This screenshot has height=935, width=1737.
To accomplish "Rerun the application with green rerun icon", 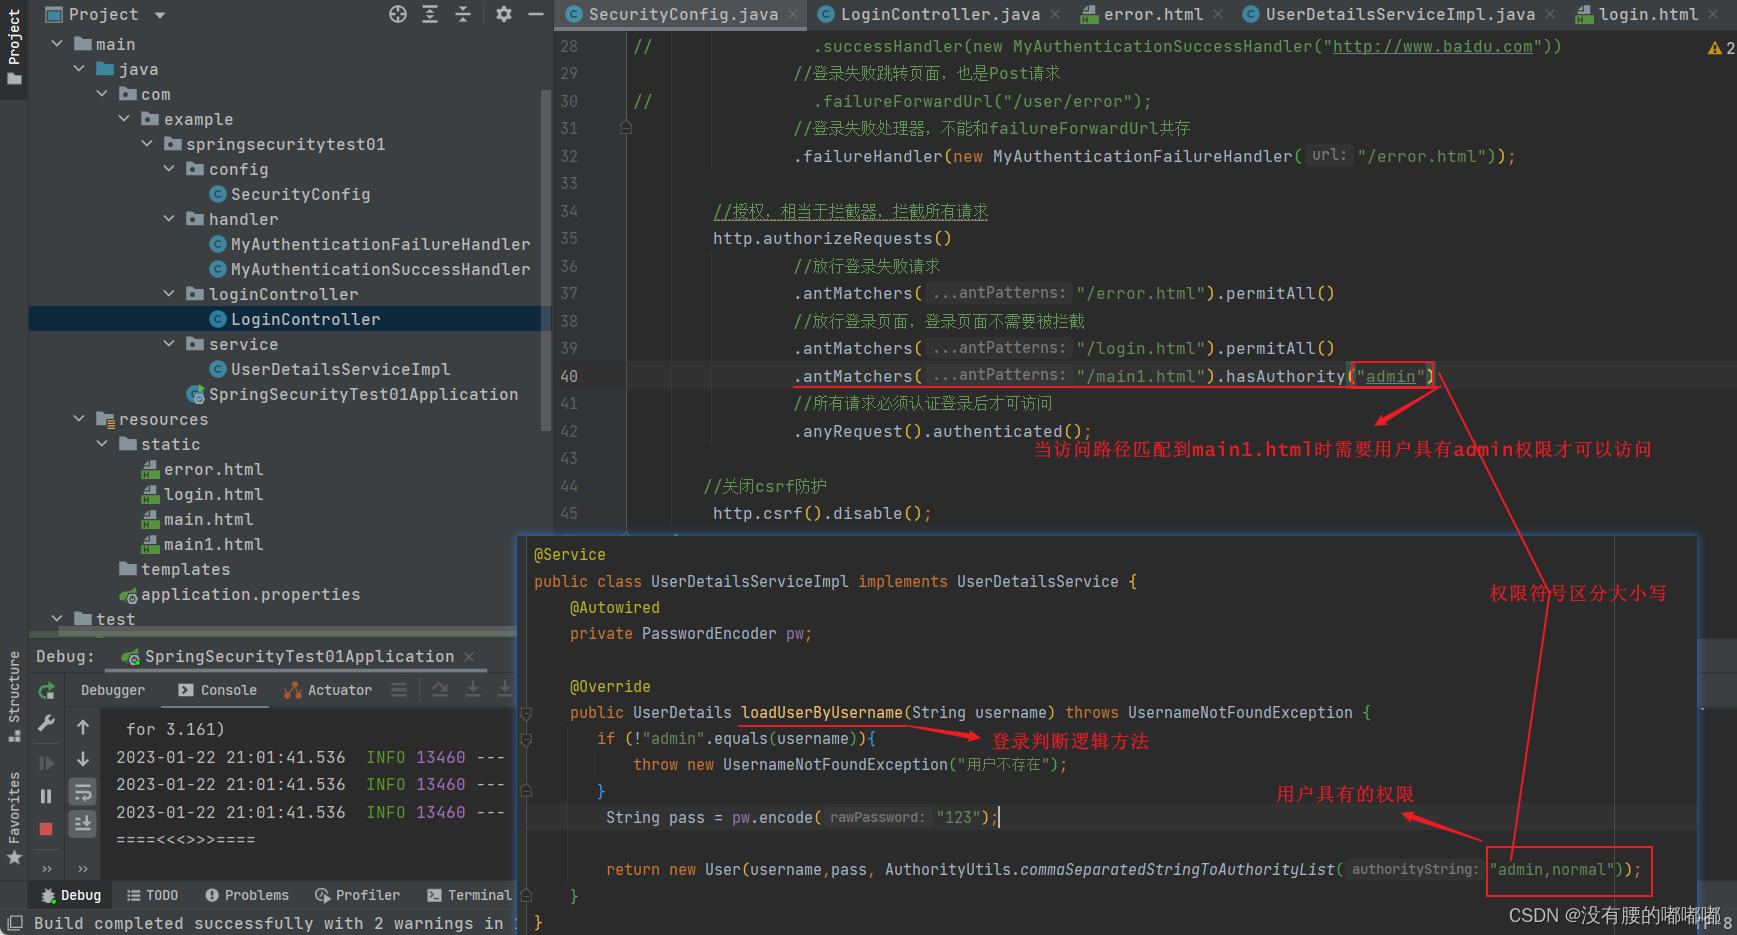I will (46, 691).
